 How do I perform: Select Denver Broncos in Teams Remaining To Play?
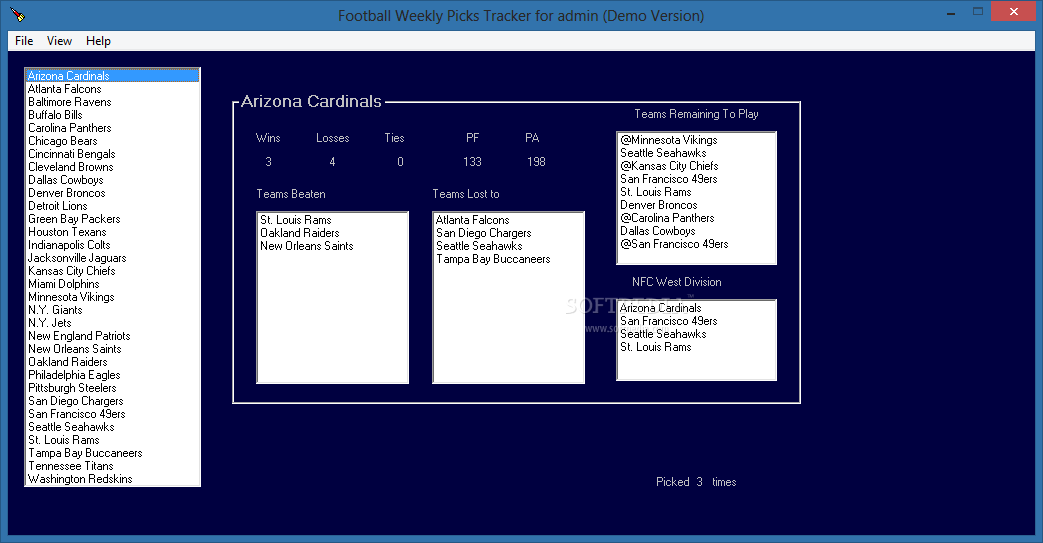coord(696,205)
